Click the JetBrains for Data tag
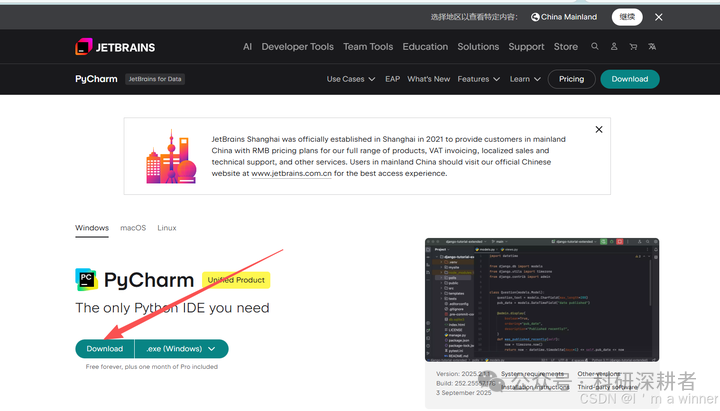 tap(155, 79)
